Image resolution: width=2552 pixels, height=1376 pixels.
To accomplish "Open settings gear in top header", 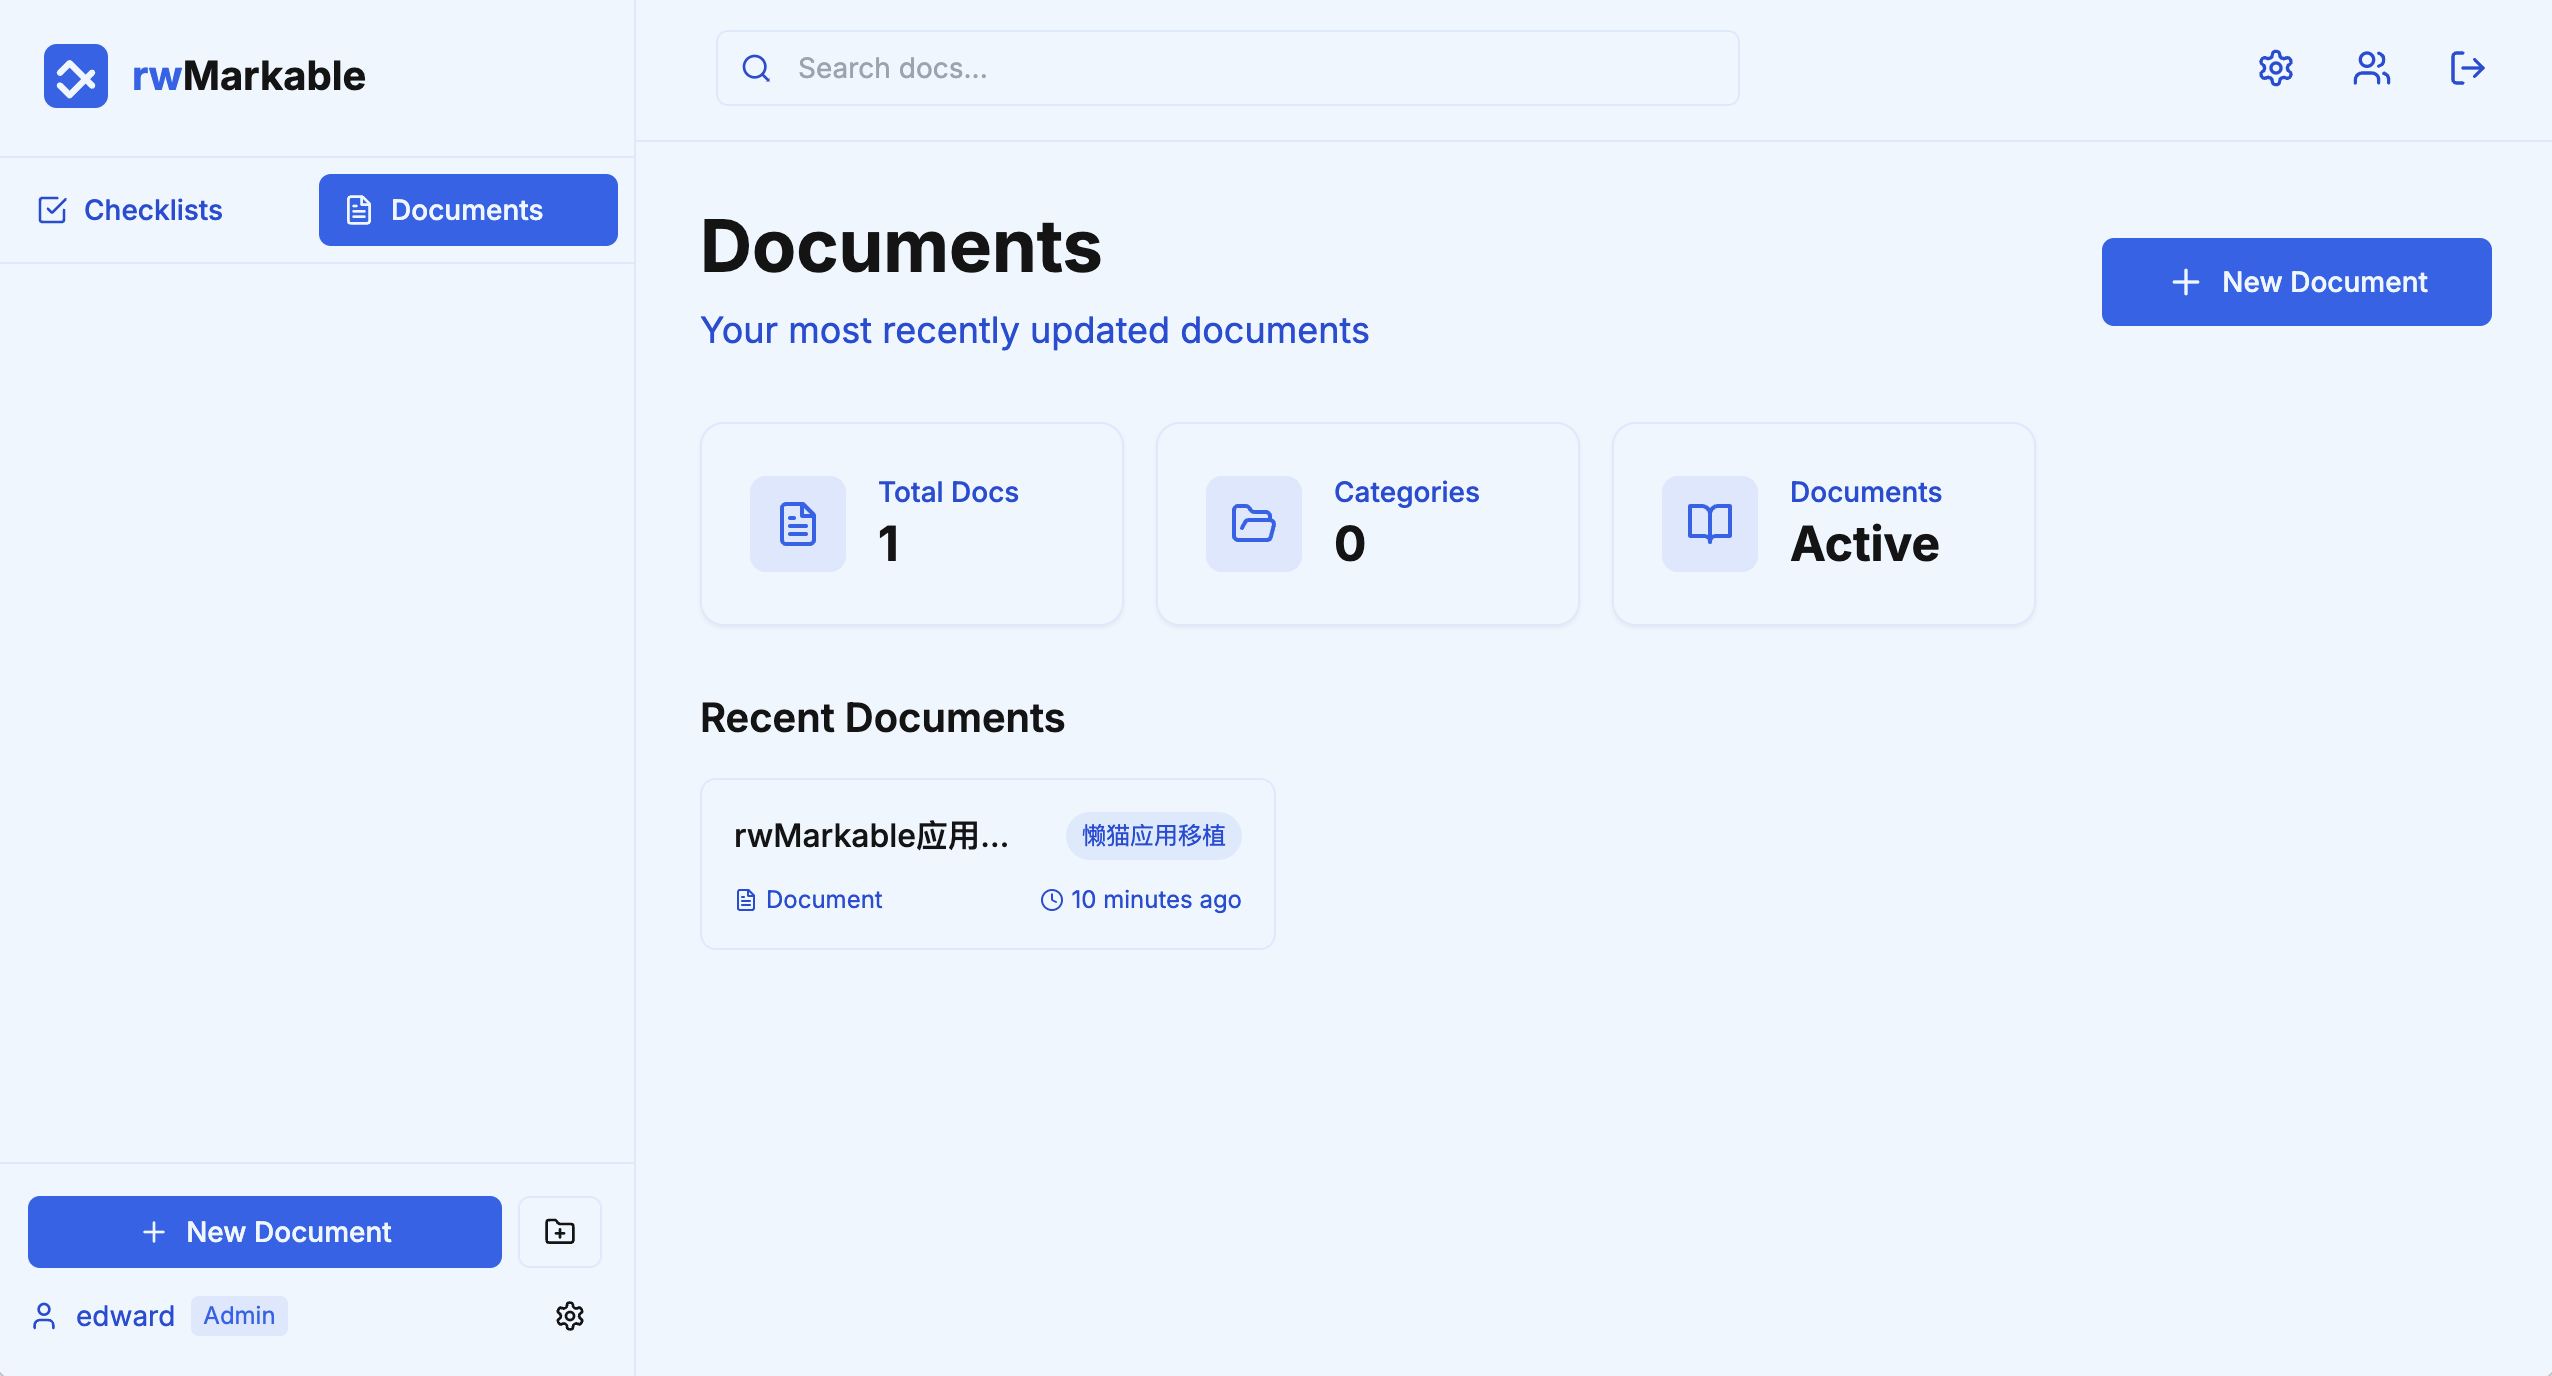I will coord(2275,68).
